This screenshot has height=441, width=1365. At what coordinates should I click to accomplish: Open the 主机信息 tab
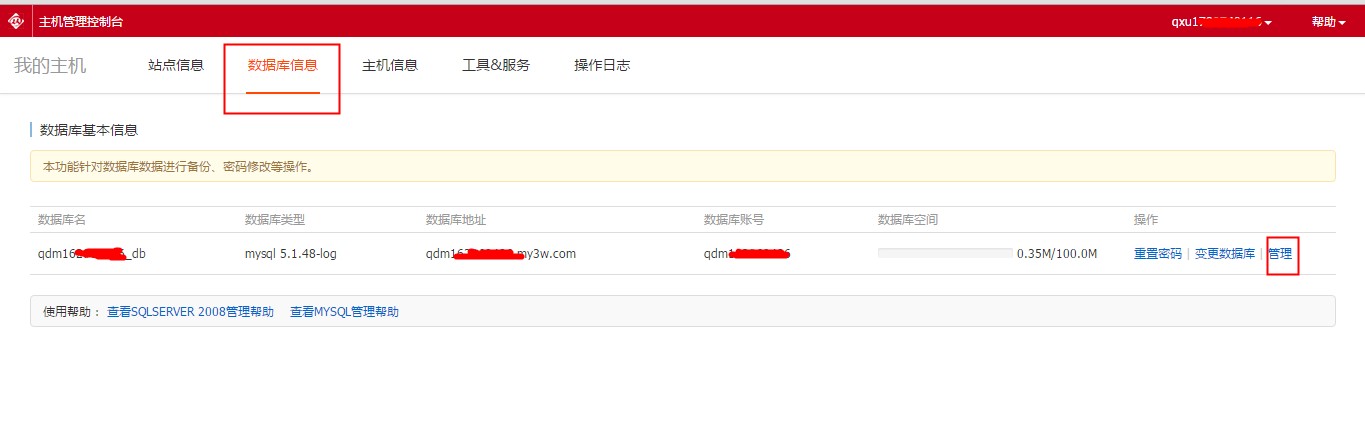pyautogui.click(x=390, y=66)
